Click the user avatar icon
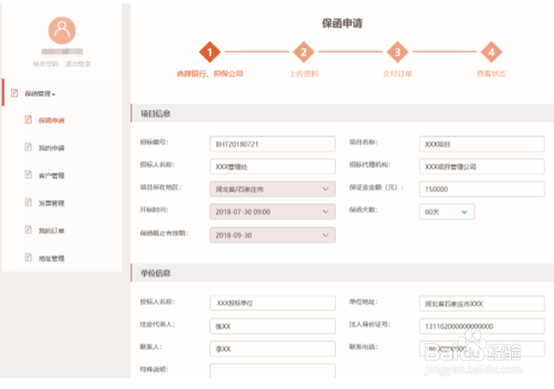The image size is (554, 389). 62,30
